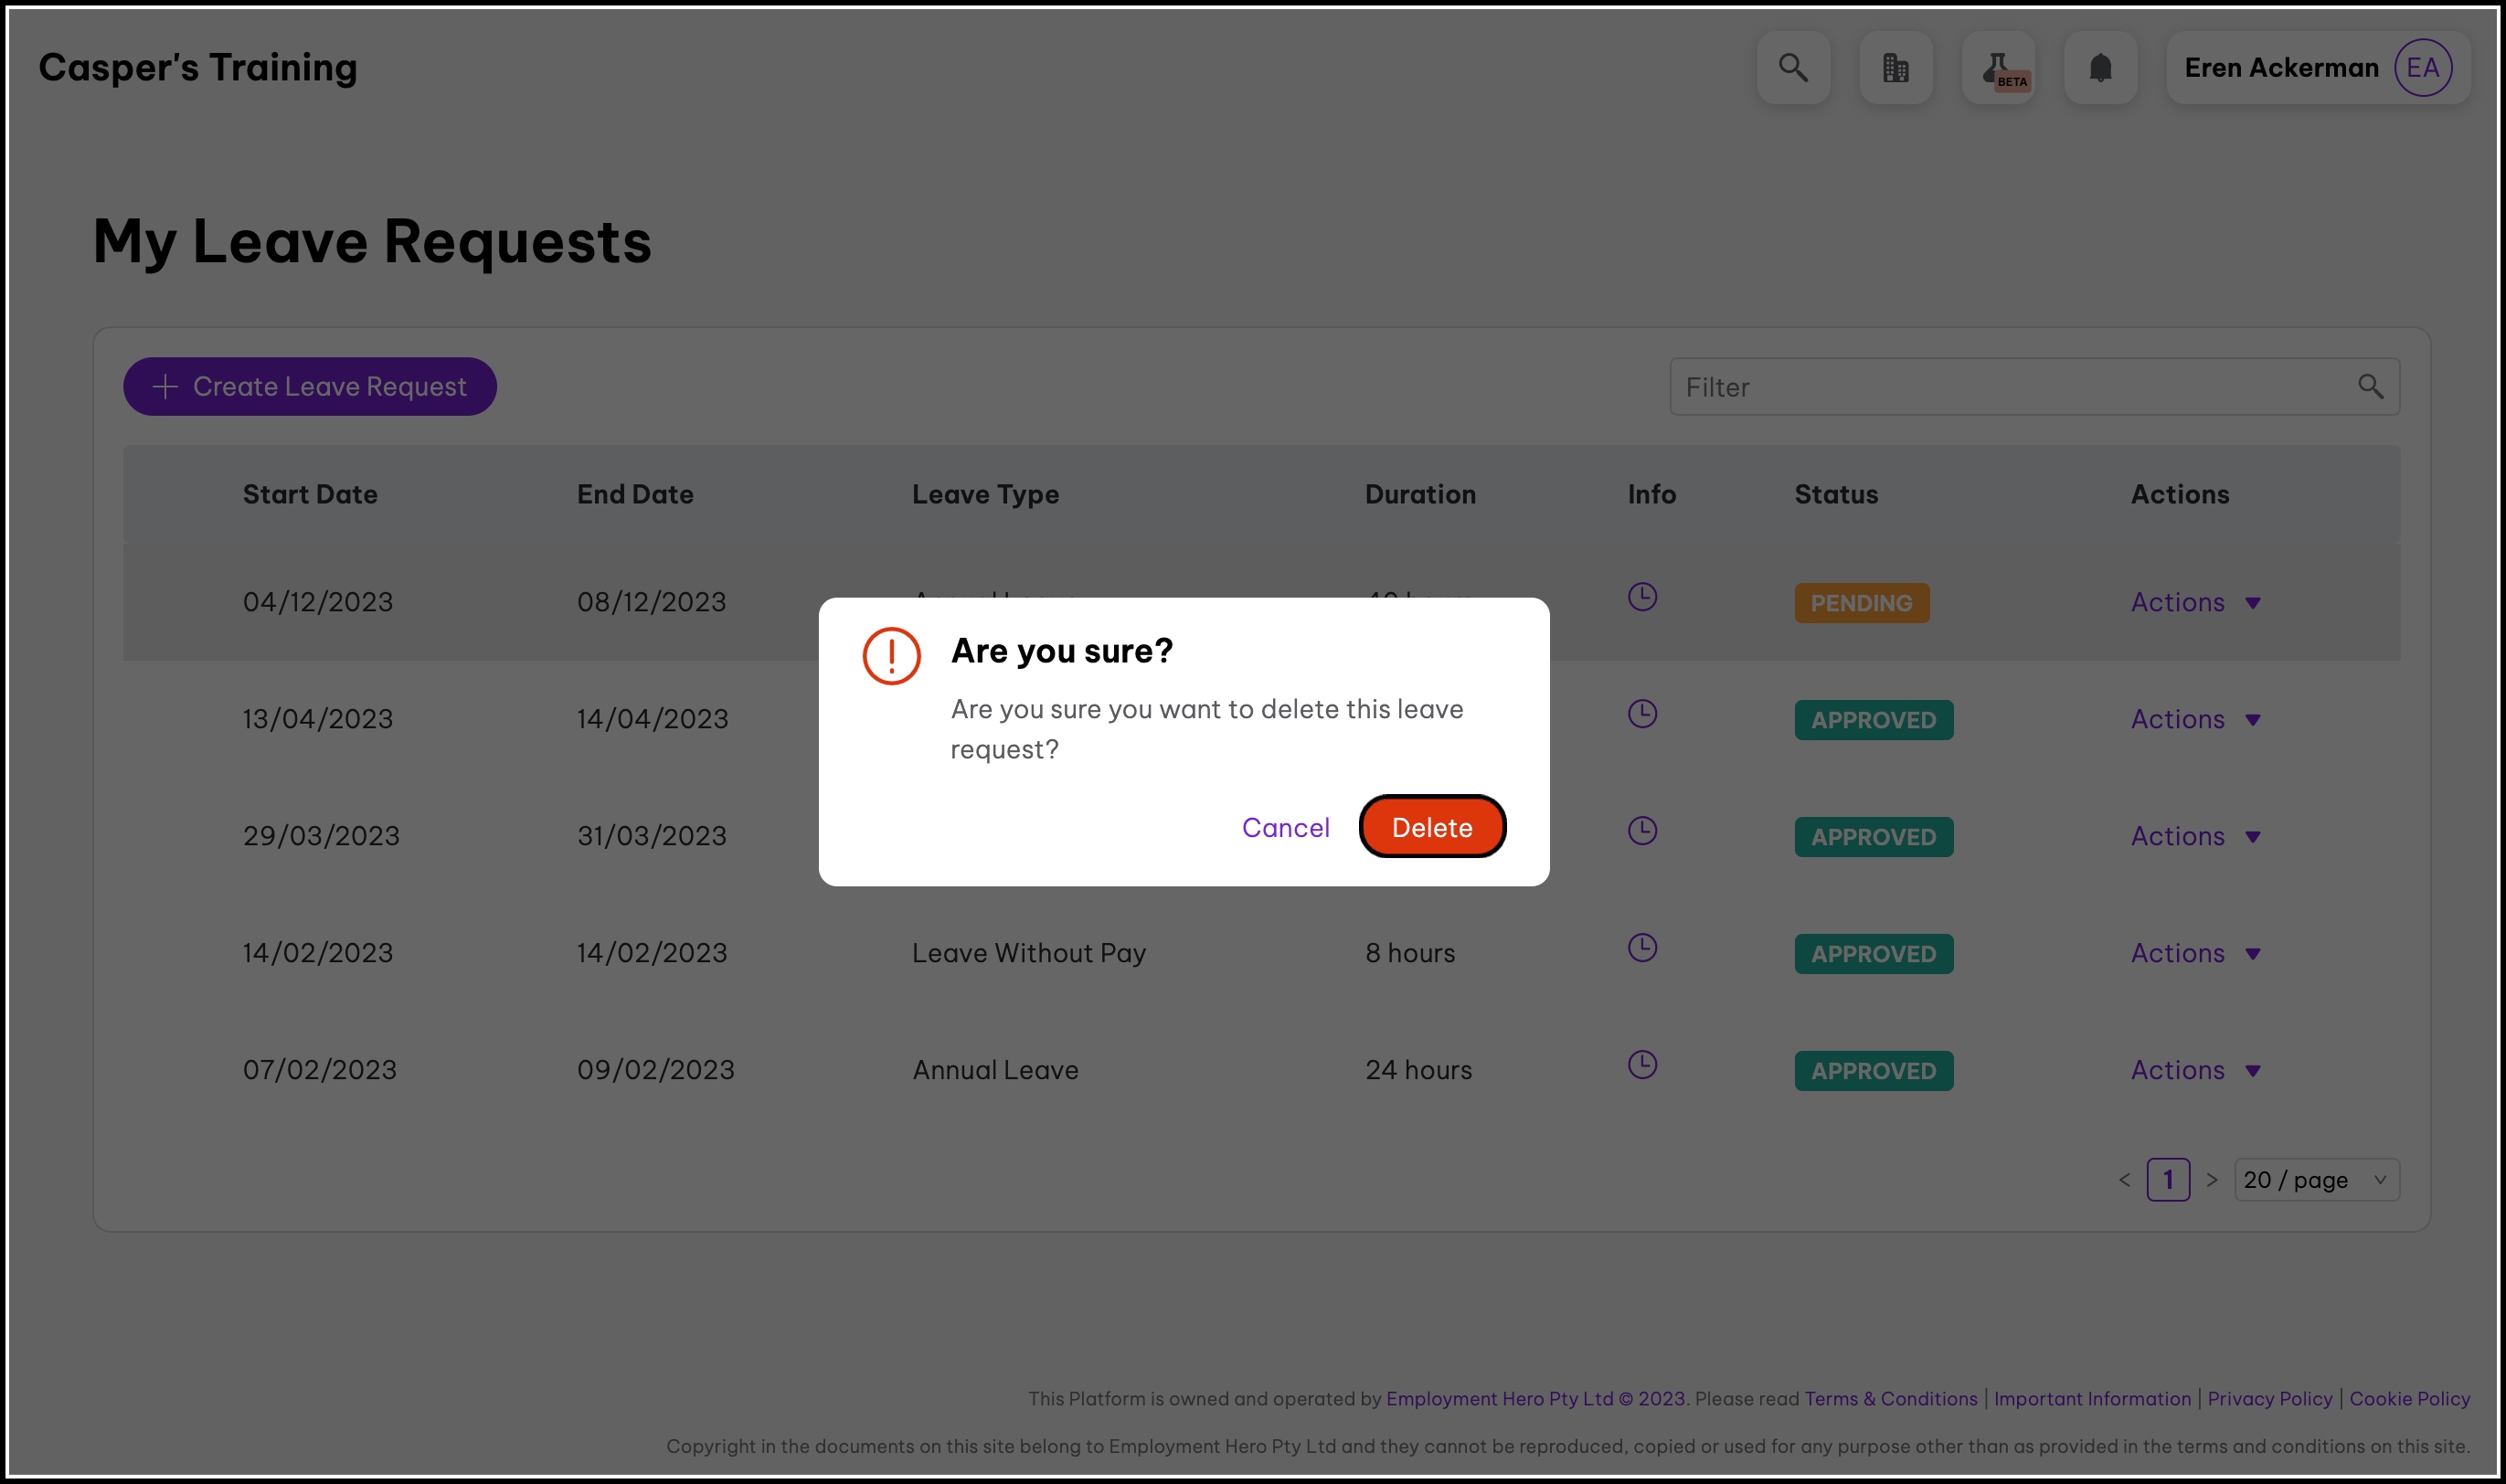Cancel the delete confirmation dialog
The image size is (2506, 1484).
pyautogui.click(x=1285, y=827)
